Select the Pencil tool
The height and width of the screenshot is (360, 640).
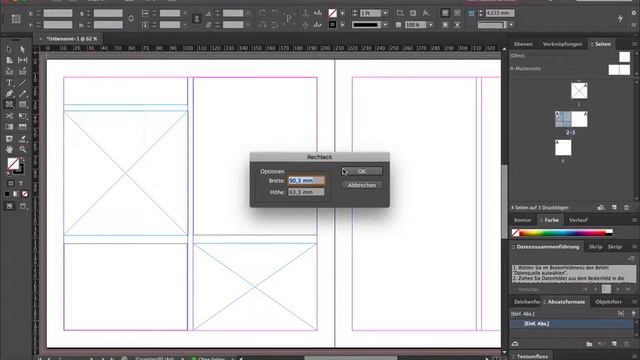(22, 94)
